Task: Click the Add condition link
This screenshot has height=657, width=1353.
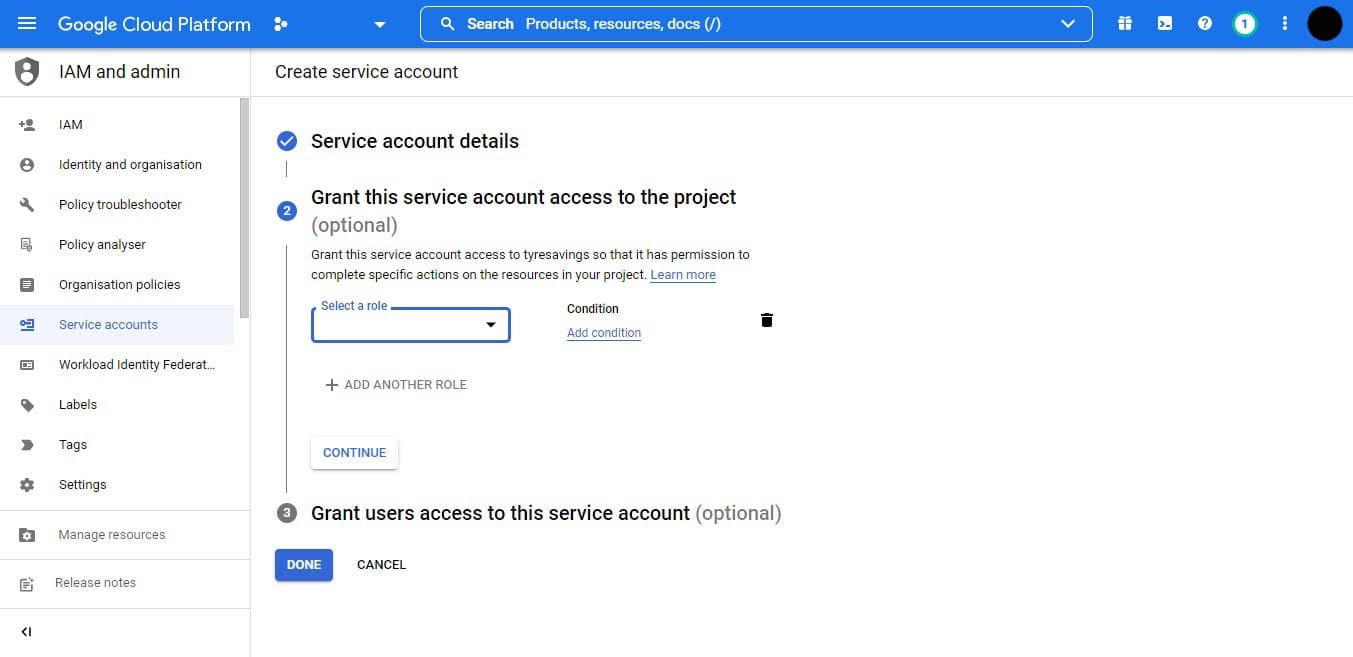Action: click(604, 333)
